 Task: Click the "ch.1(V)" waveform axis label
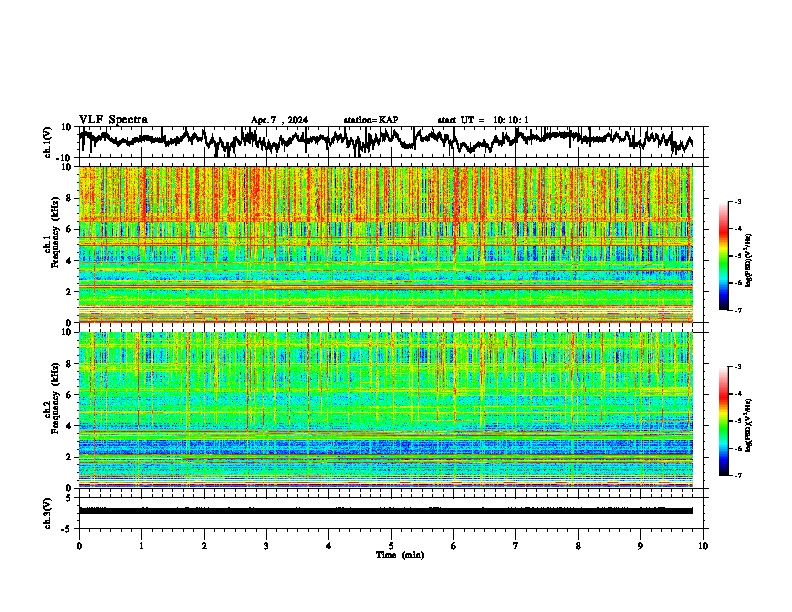(x=48, y=142)
